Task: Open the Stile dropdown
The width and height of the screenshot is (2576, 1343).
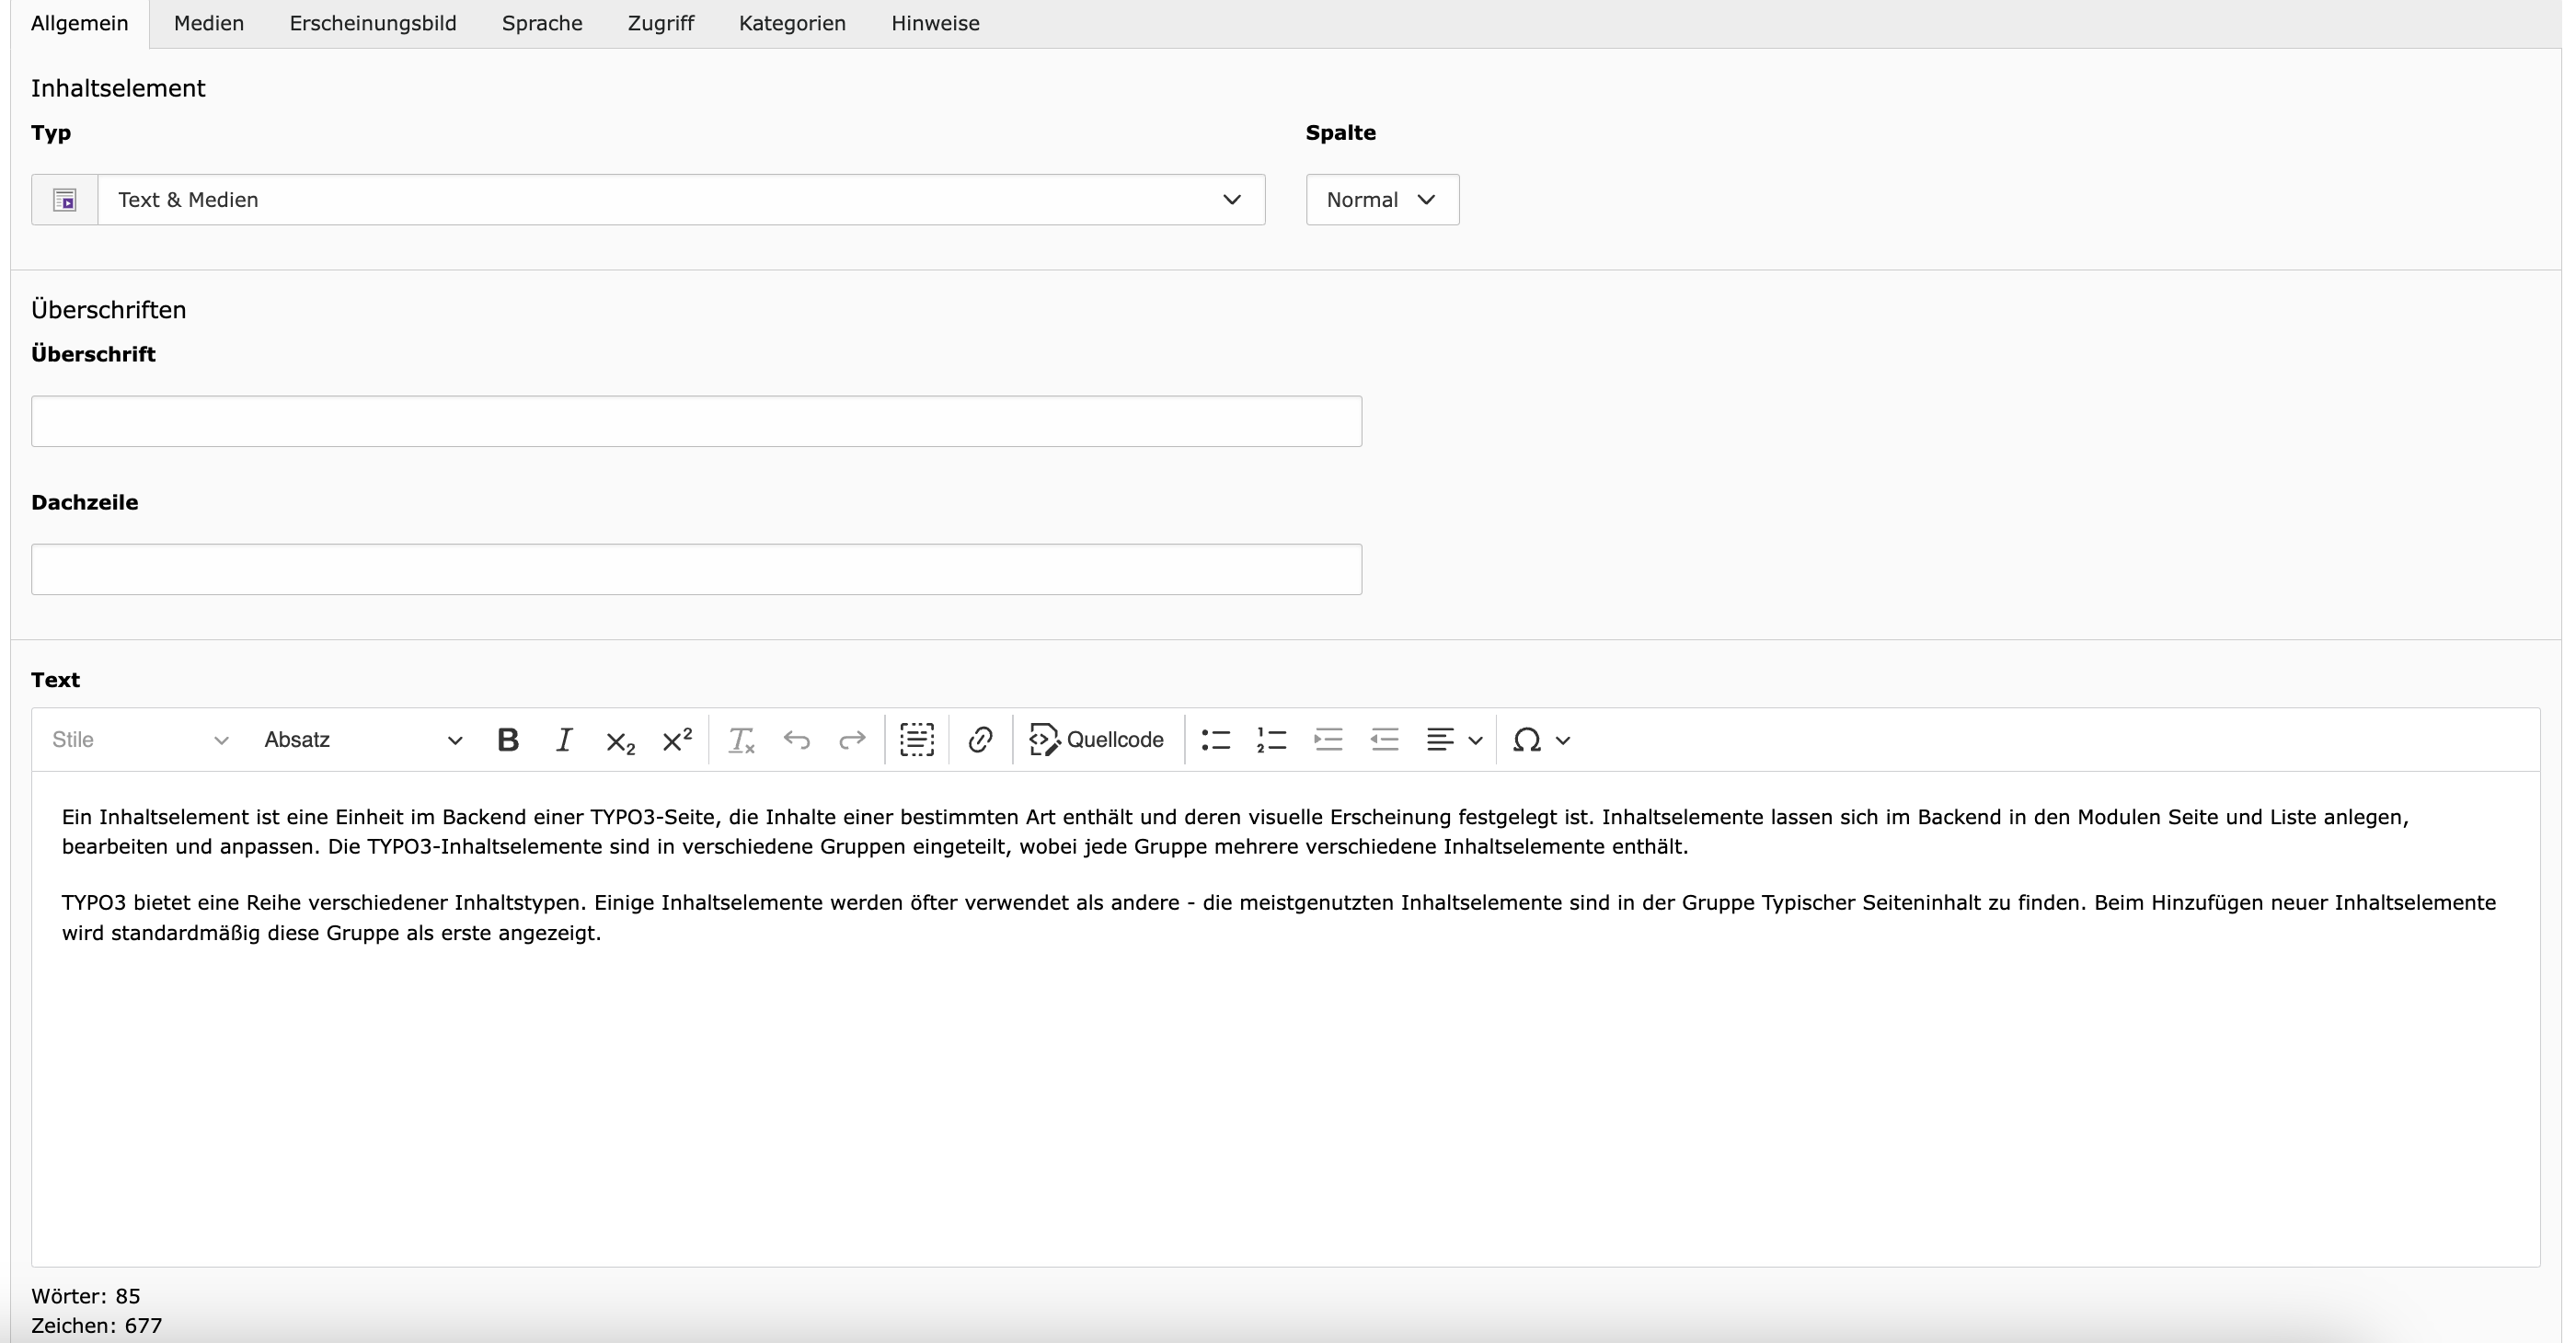Action: 140,740
